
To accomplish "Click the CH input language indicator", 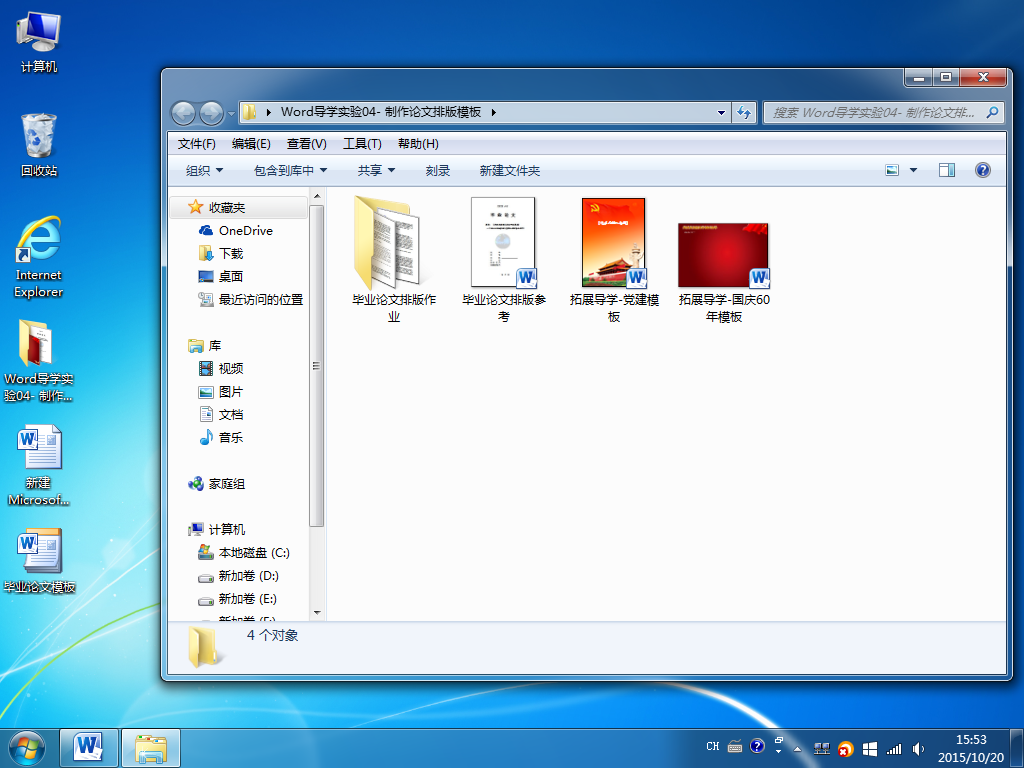I will [x=712, y=746].
